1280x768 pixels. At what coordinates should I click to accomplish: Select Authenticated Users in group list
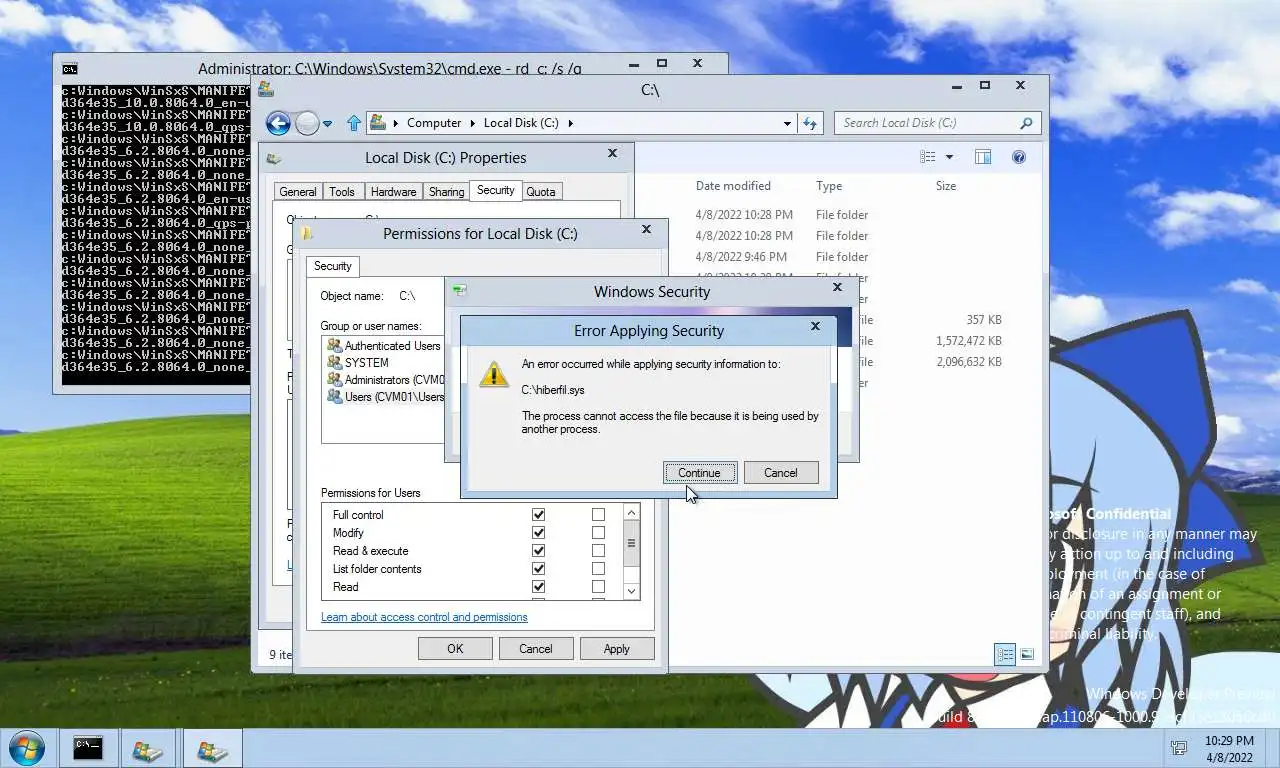385,346
